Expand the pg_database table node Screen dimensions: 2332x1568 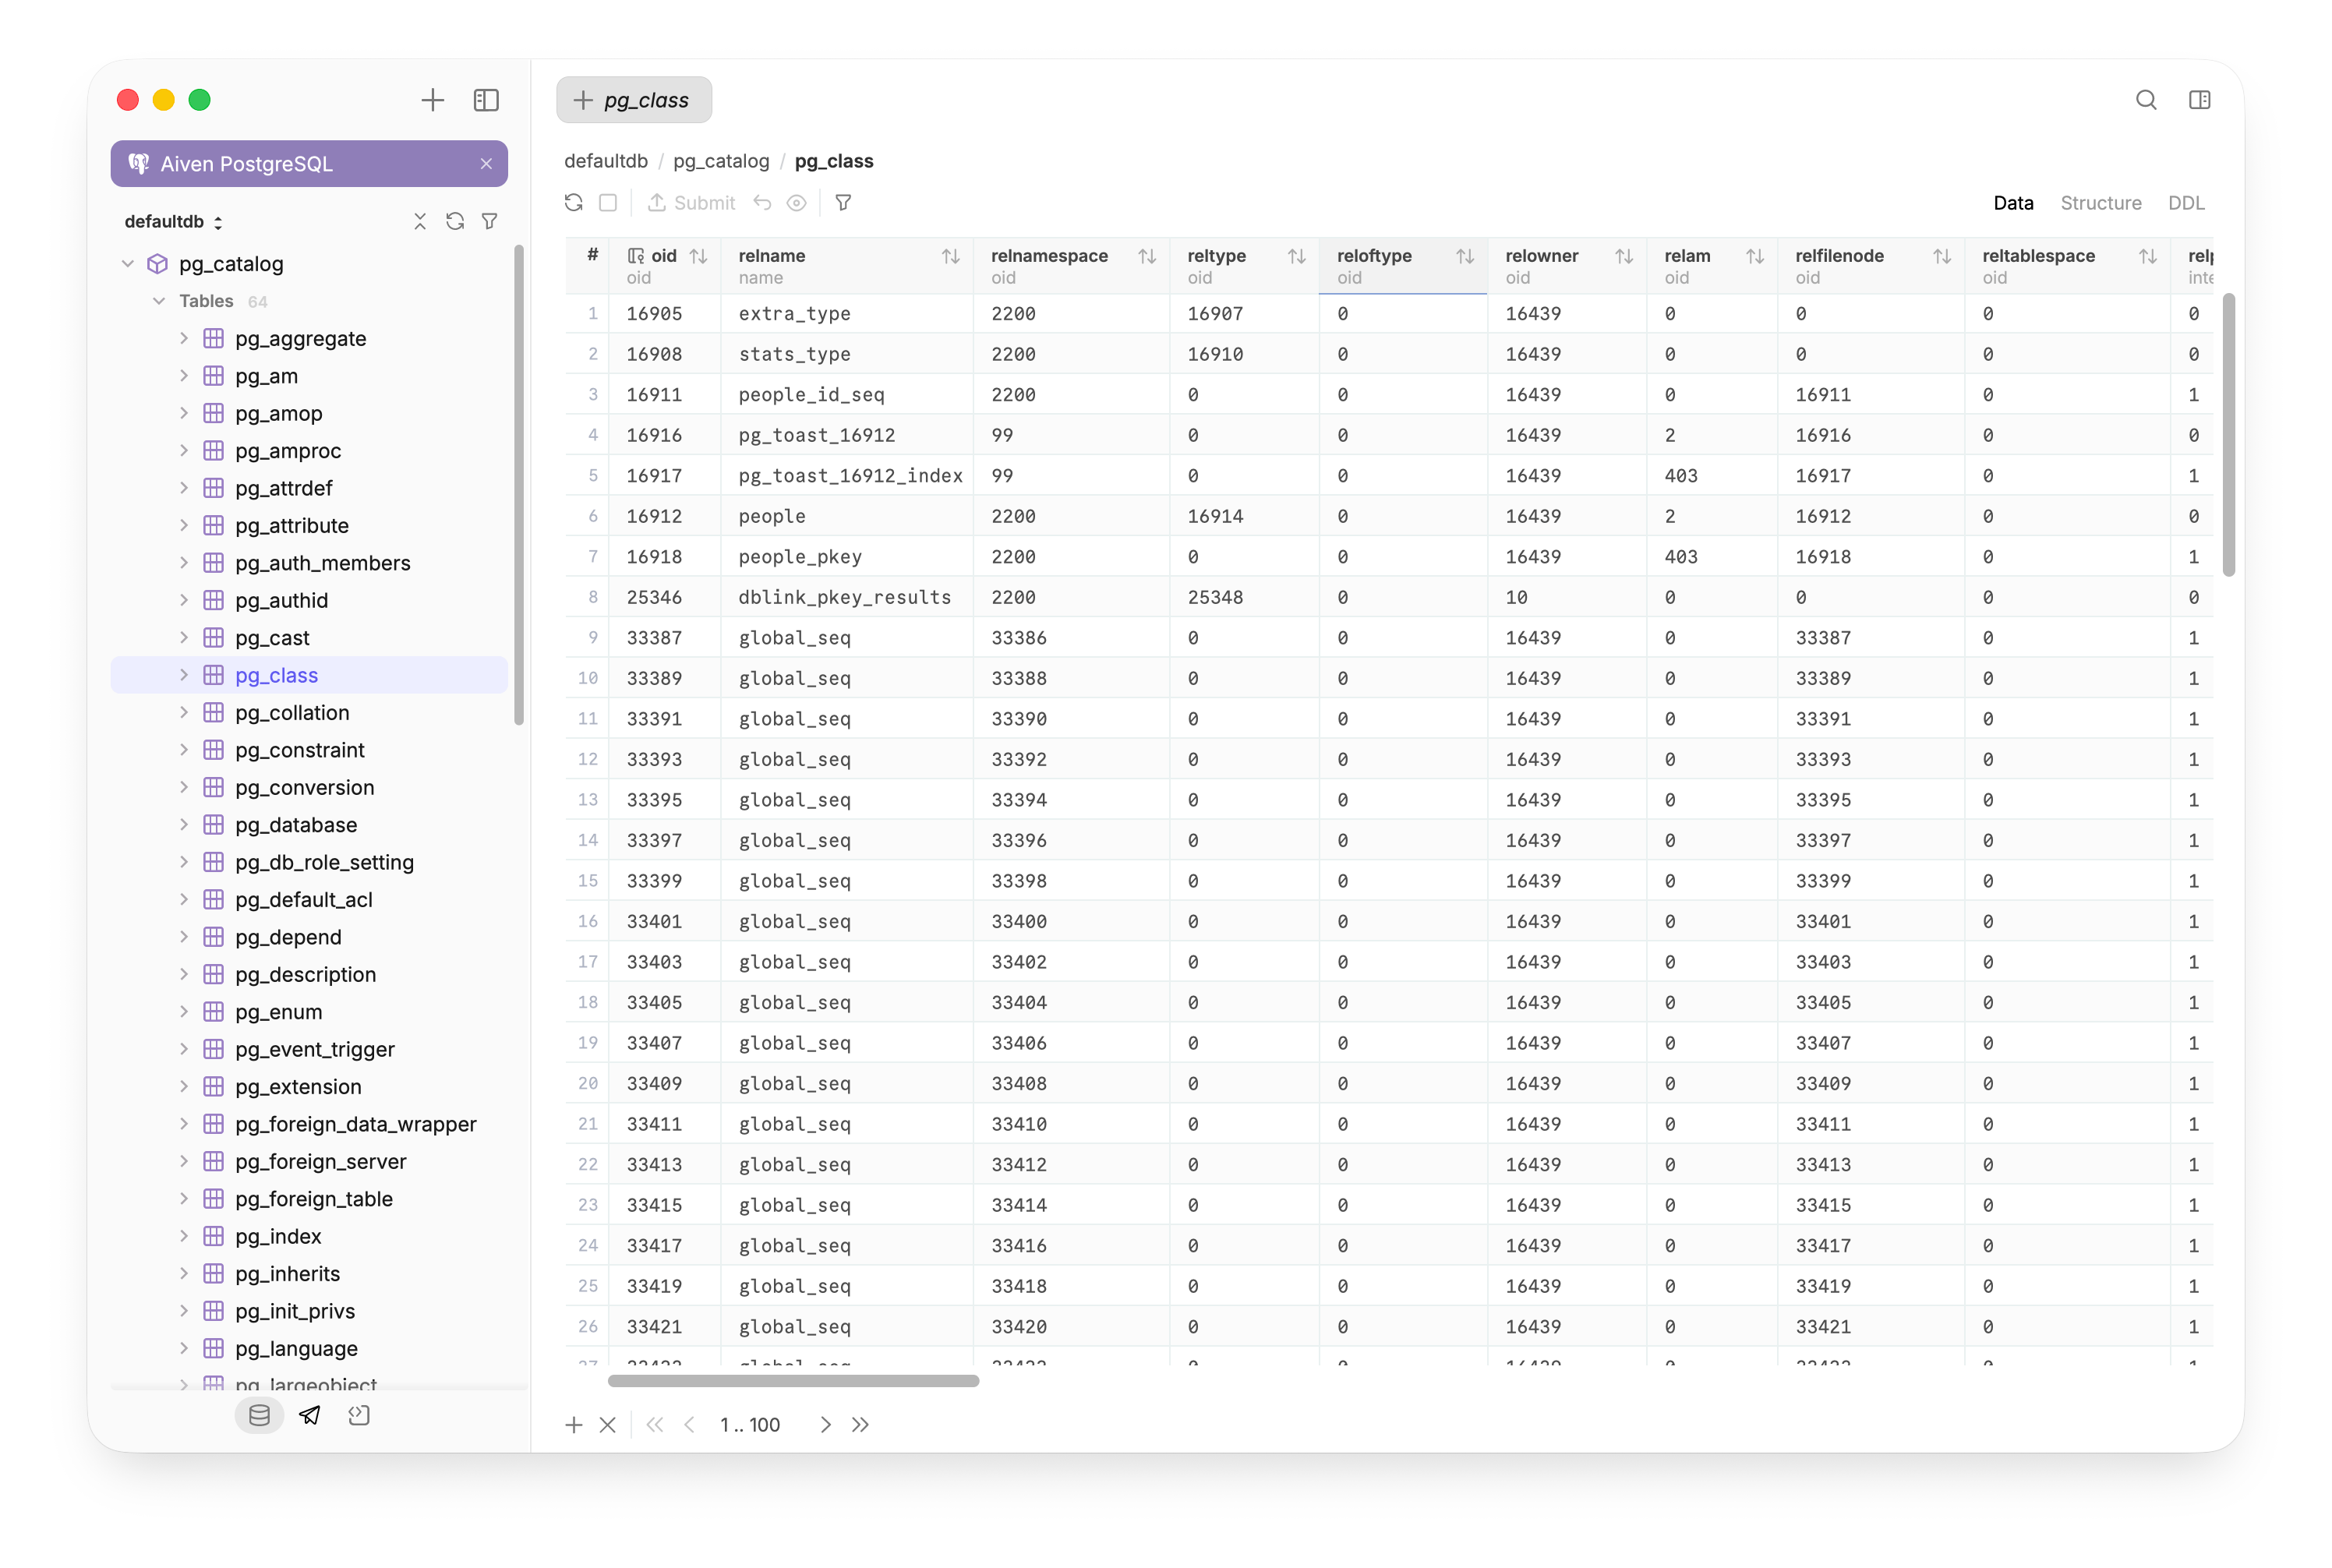click(x=184, y=825)
